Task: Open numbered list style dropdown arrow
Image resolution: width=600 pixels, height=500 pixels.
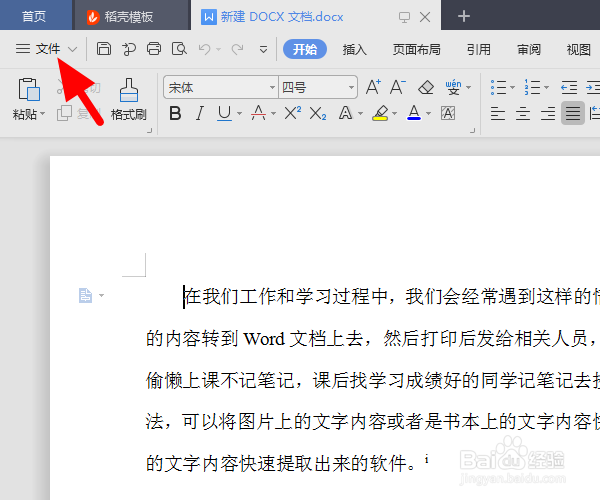Action: pos(546,88)
